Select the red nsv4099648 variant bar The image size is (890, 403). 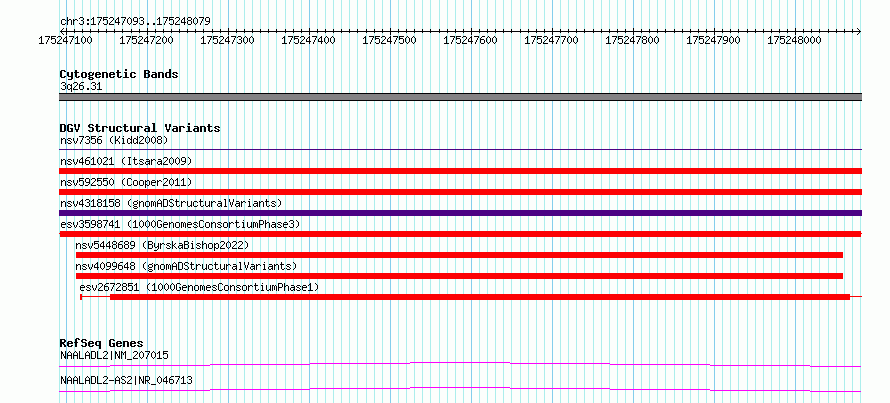coord(459,276)
